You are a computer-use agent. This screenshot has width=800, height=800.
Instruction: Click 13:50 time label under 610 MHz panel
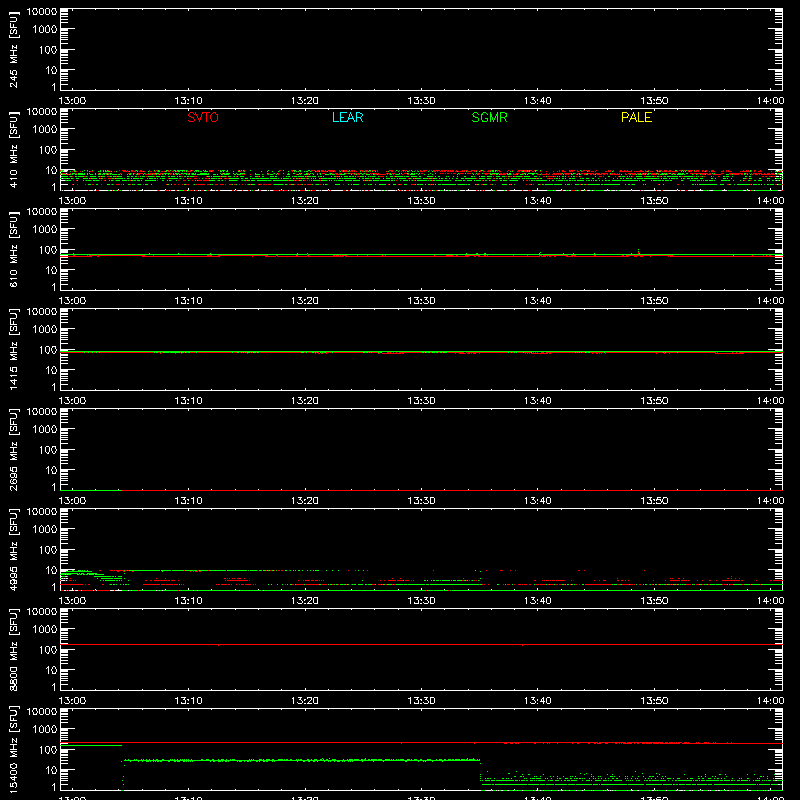654,301
